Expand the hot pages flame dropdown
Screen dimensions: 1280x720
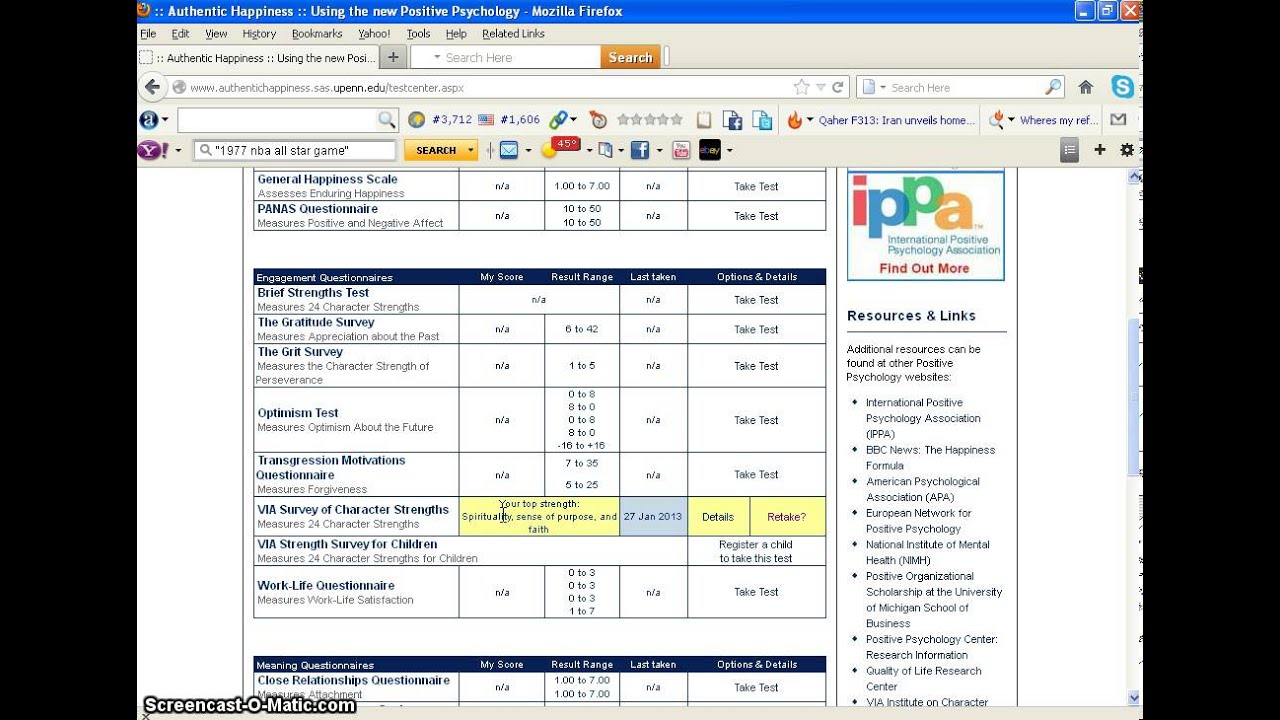809,120
